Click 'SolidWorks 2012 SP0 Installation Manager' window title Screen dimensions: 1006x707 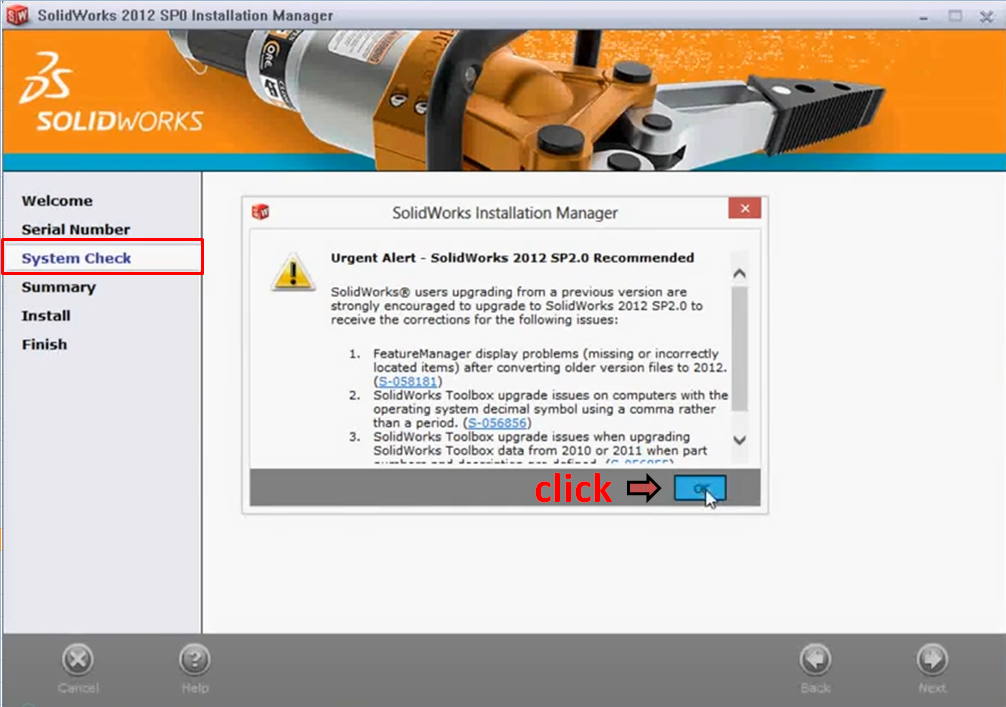(x=185, y=15)
